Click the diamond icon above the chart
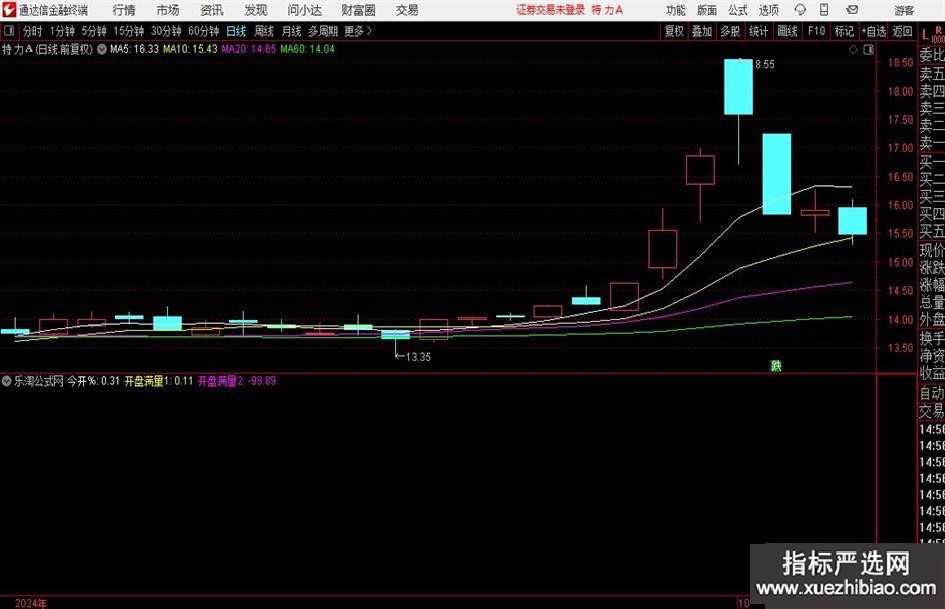Image resolution: width=945 pixels, height=609 pixels. 852,48
